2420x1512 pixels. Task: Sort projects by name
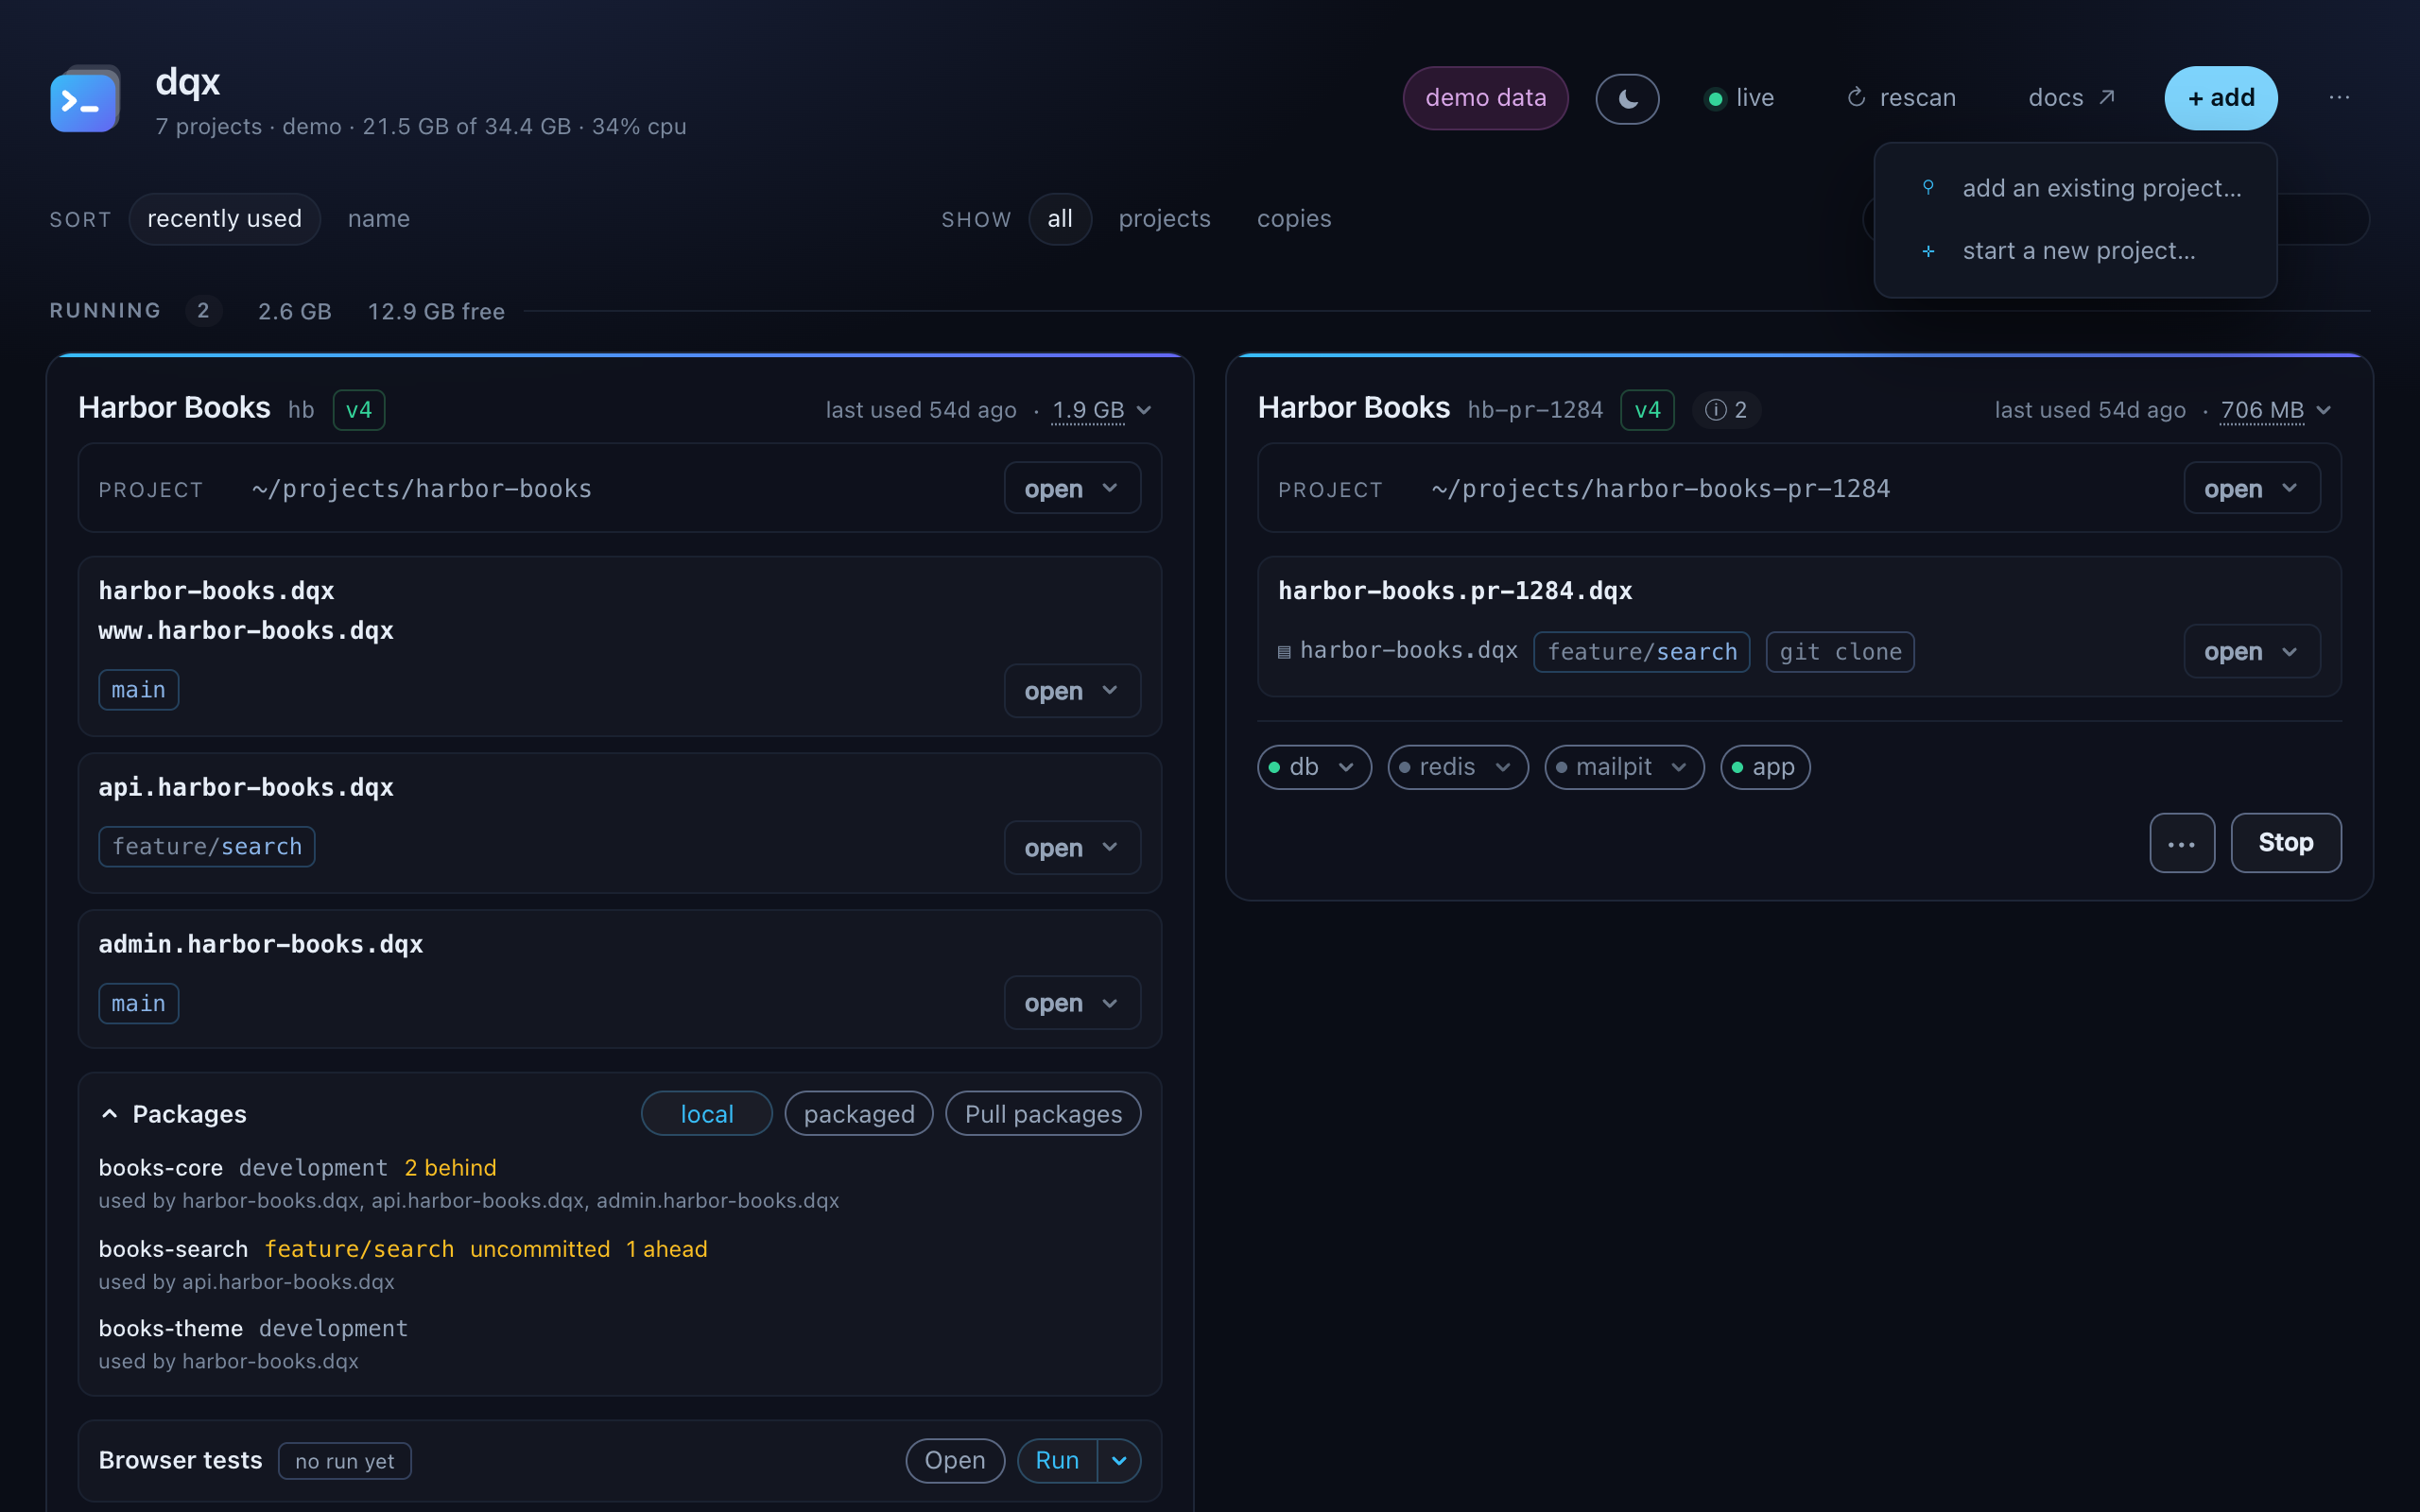pyautogui.click(x=379, y=219)
